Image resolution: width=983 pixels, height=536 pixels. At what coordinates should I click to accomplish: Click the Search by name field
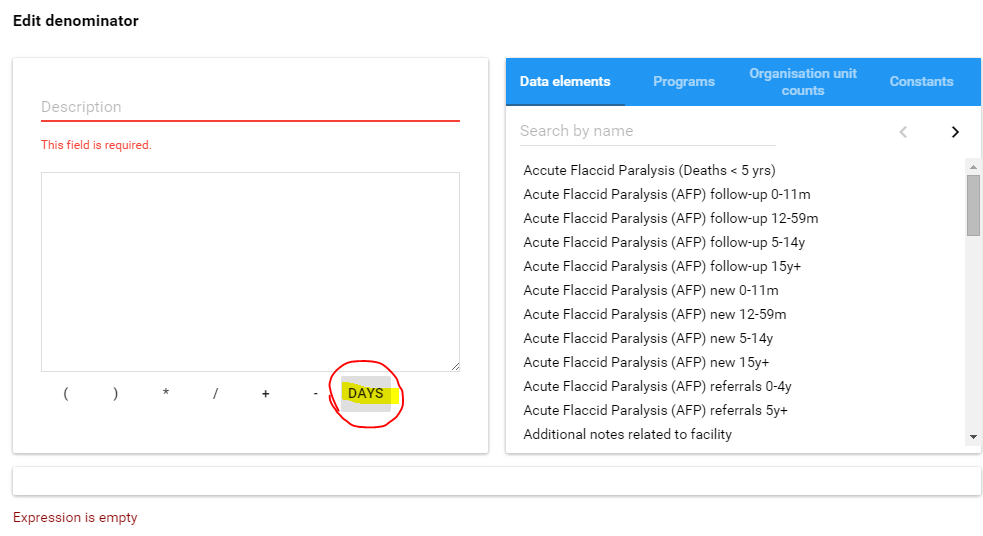[x=647, y=131]
